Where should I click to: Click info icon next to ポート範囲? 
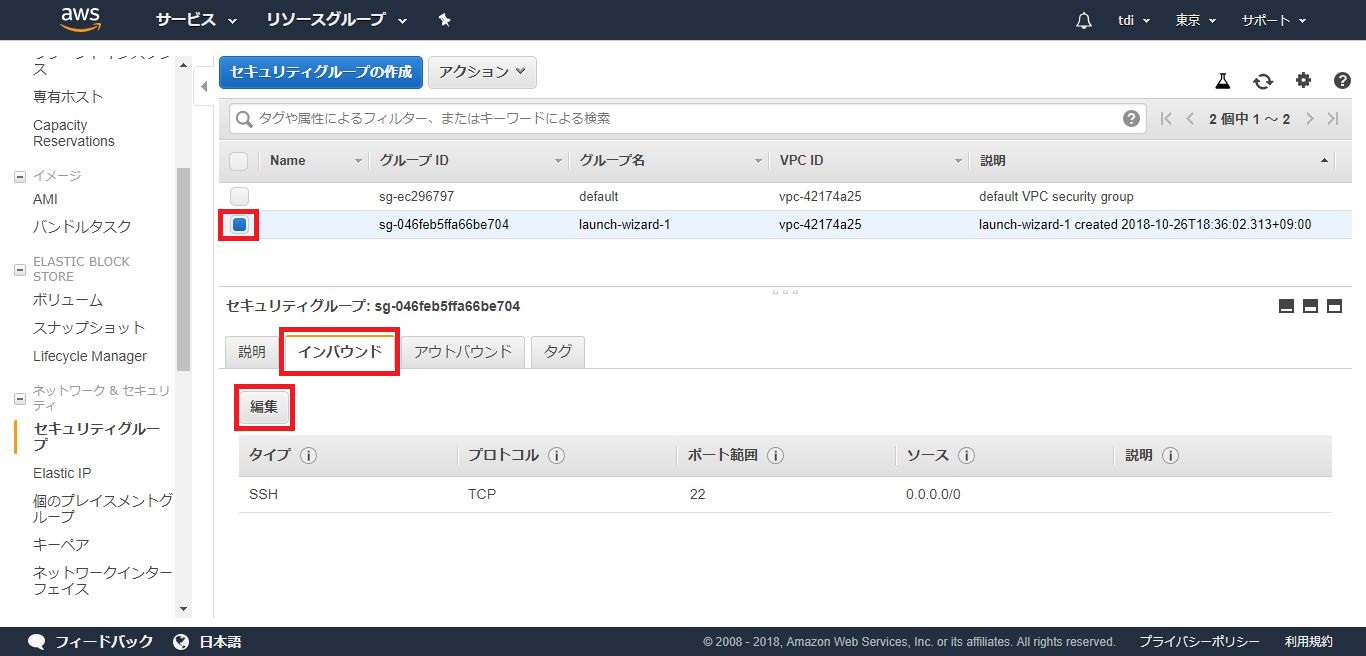point(775,456)
